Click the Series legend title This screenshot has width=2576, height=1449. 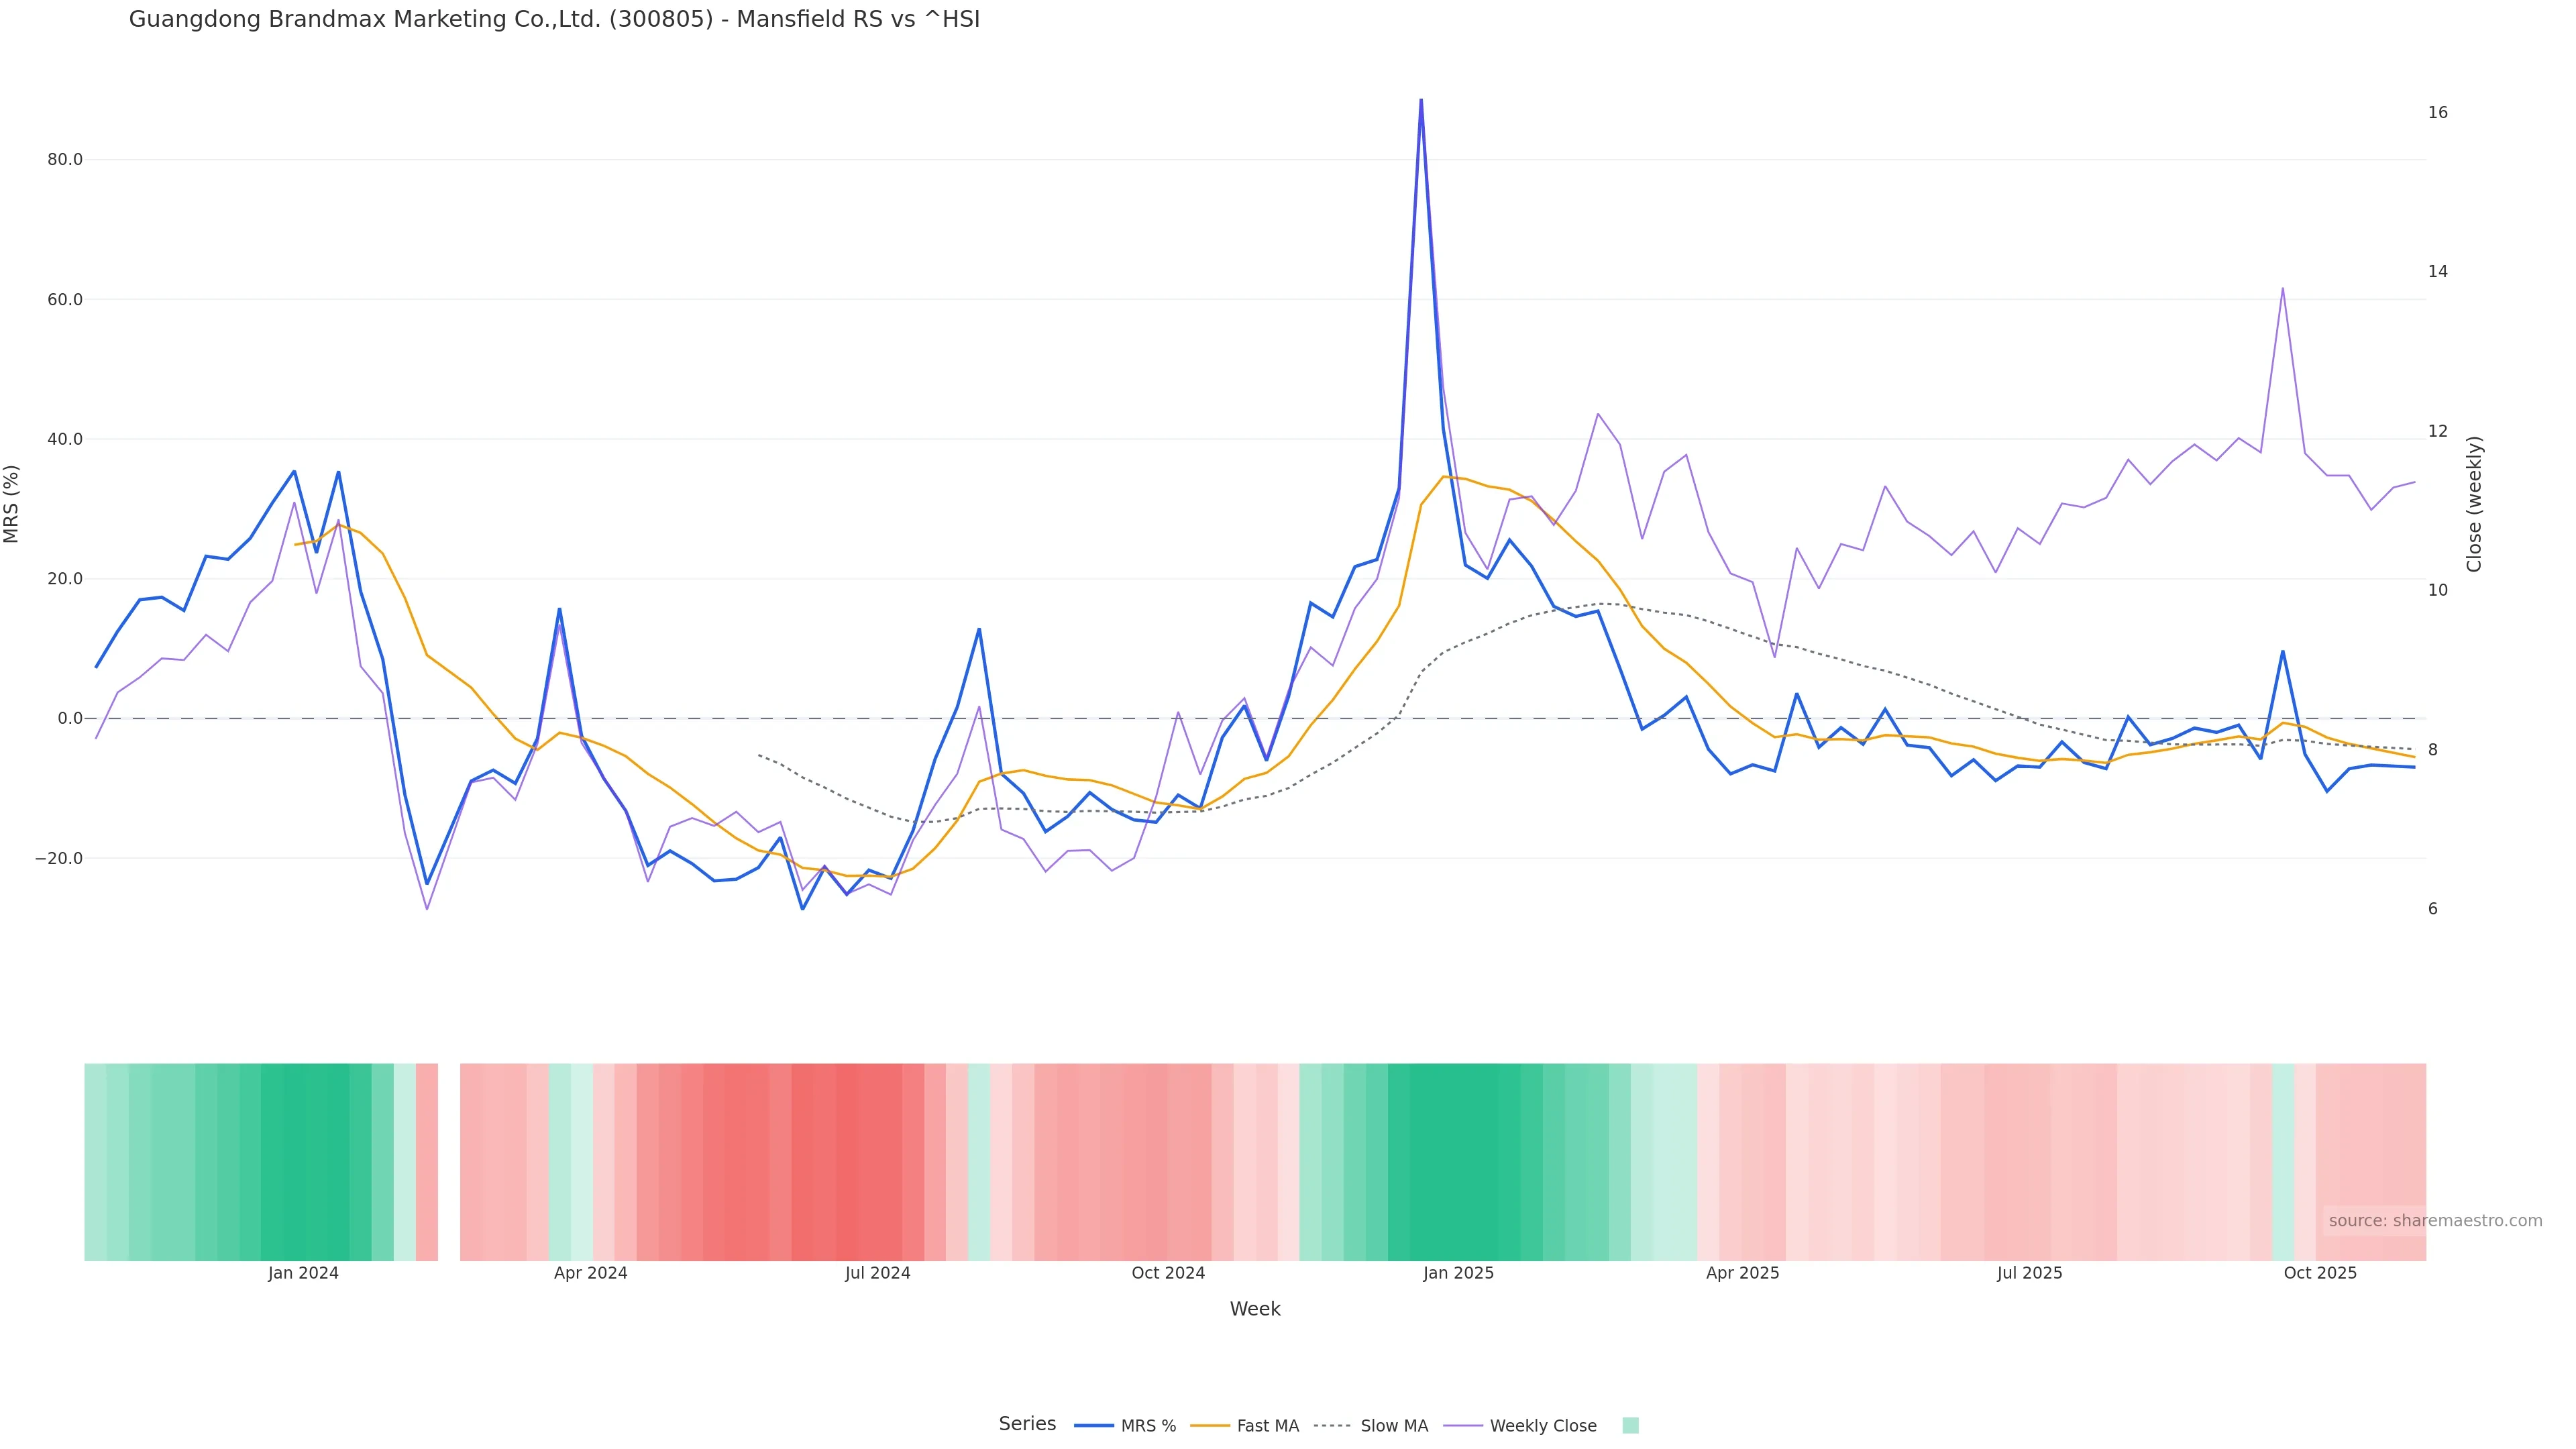(1027, 1424)
